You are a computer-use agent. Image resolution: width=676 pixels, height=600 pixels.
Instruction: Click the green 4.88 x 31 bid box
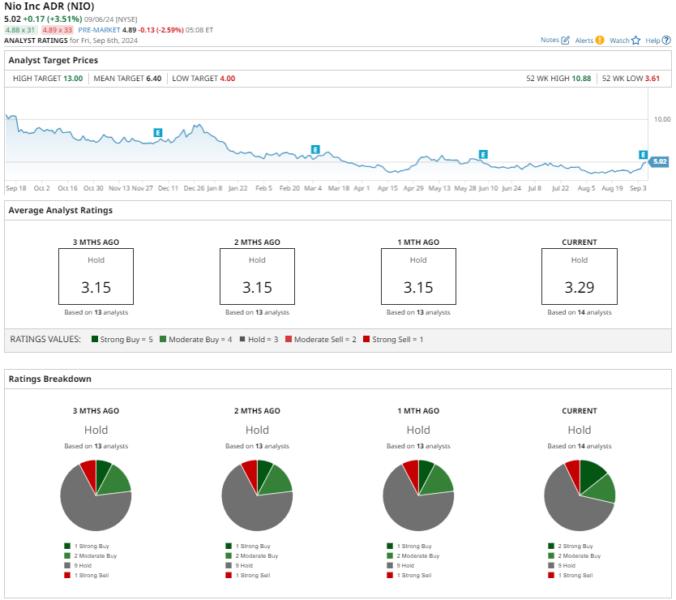pos(20,30)
